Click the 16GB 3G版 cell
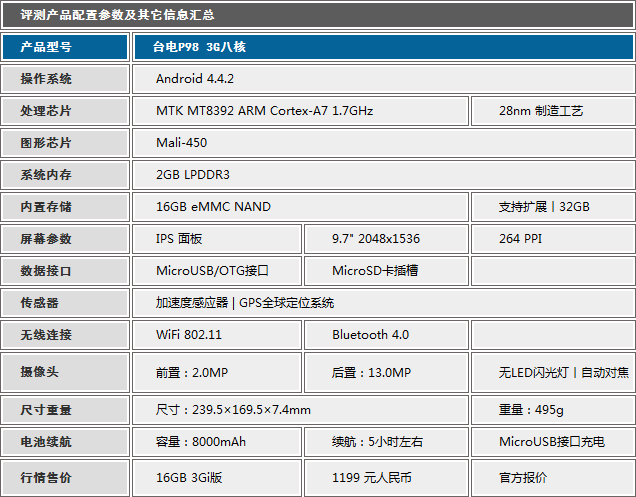Viewport: 636px width, 497px height. [217, 478]
